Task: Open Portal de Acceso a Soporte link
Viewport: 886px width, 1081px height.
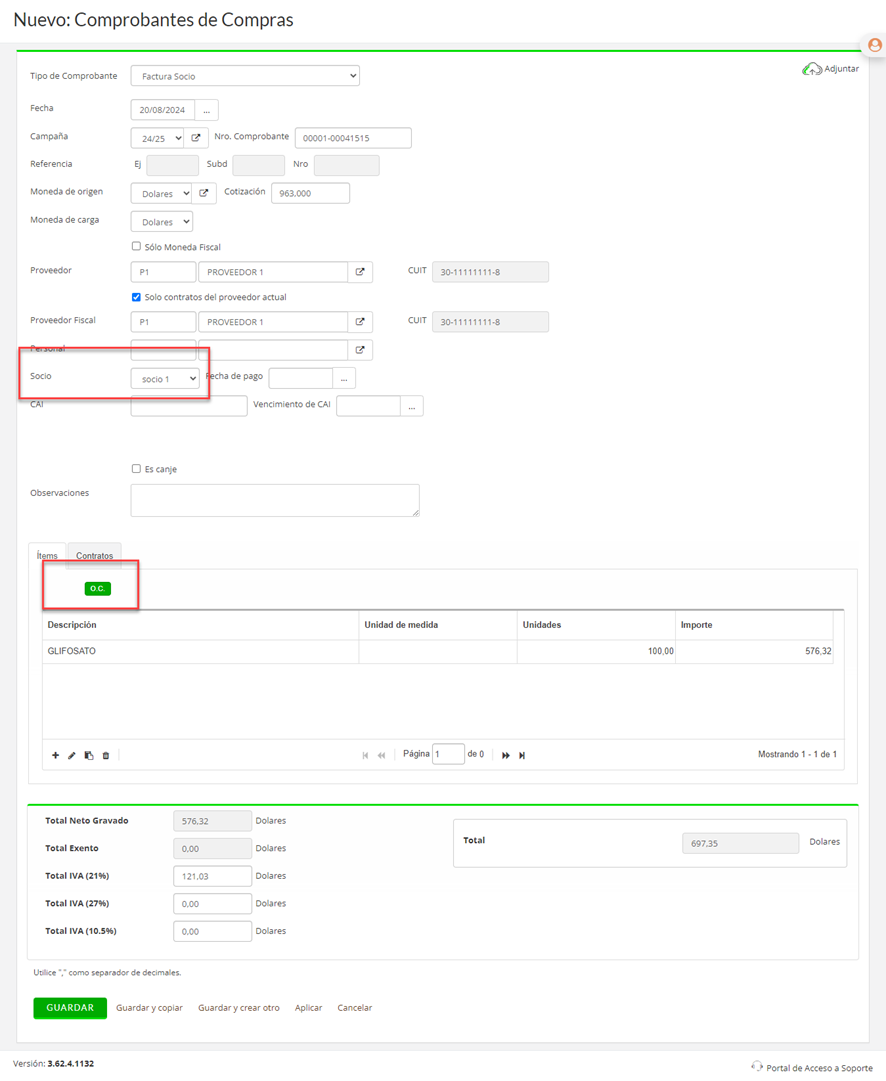Action: (x=819, y=1068)
